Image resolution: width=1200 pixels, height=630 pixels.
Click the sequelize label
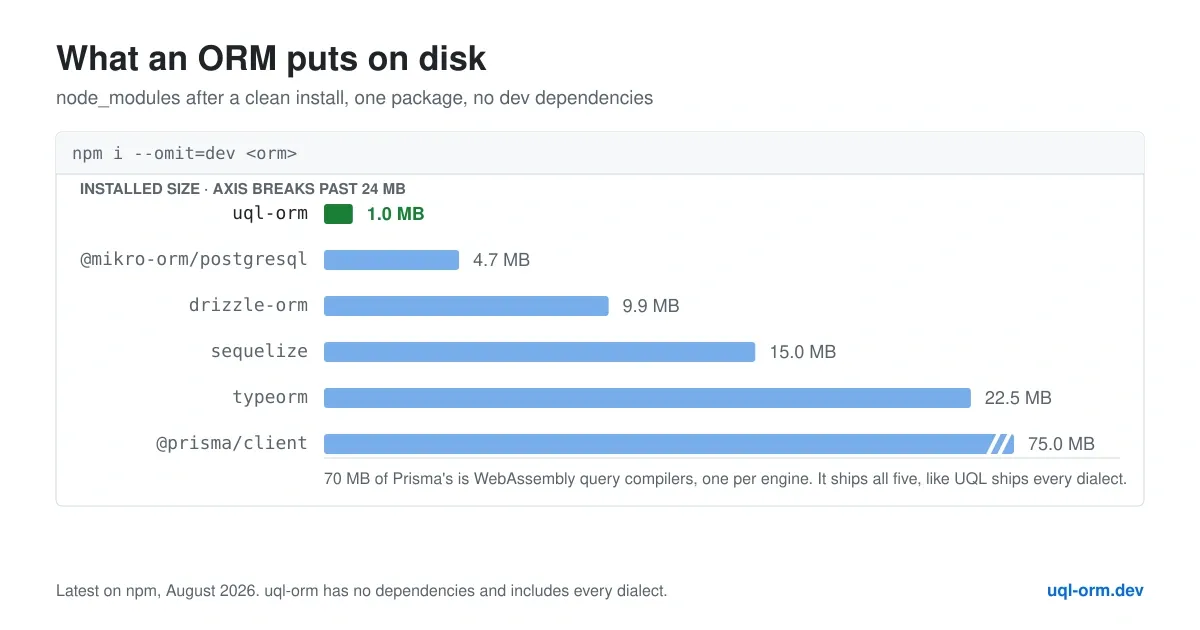point(259,352)
